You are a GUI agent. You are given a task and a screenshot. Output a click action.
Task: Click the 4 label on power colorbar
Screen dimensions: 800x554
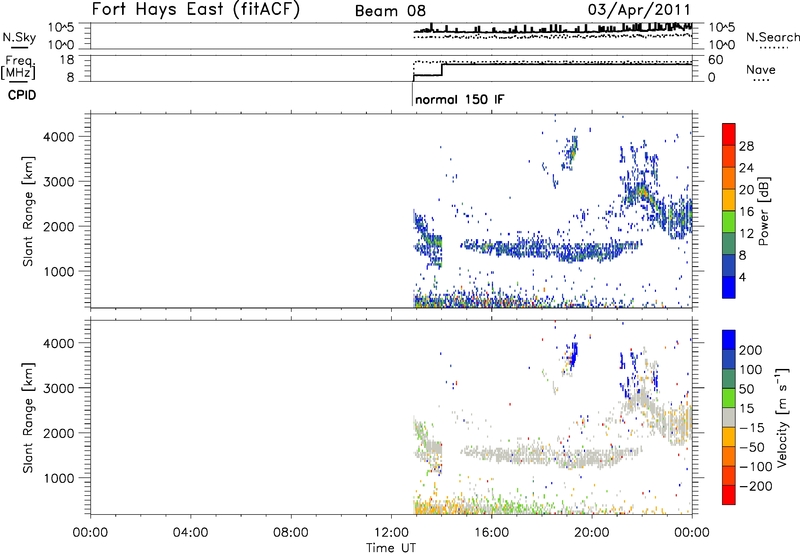[743, 277]
